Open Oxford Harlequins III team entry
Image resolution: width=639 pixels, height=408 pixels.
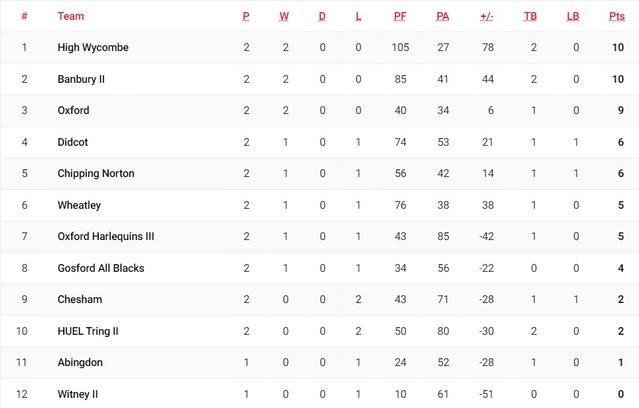(x=106, y=236)
